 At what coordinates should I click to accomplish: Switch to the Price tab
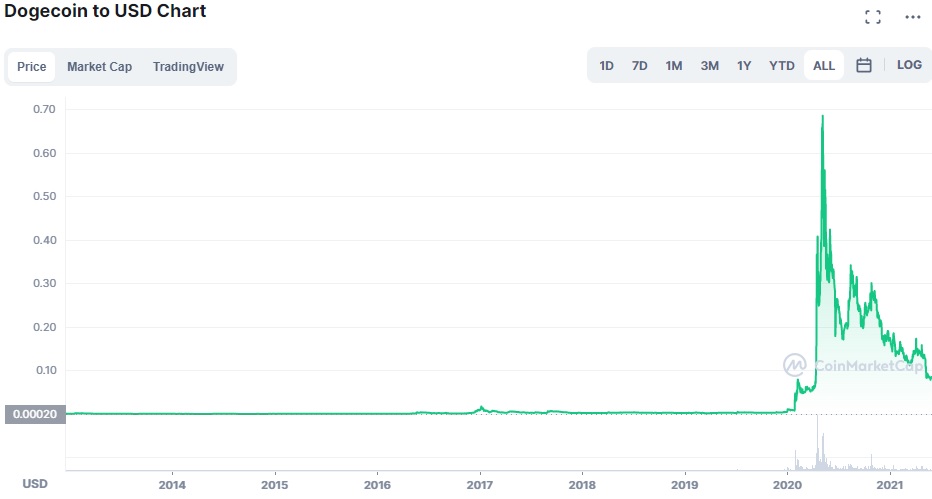[x=32, y=67]
